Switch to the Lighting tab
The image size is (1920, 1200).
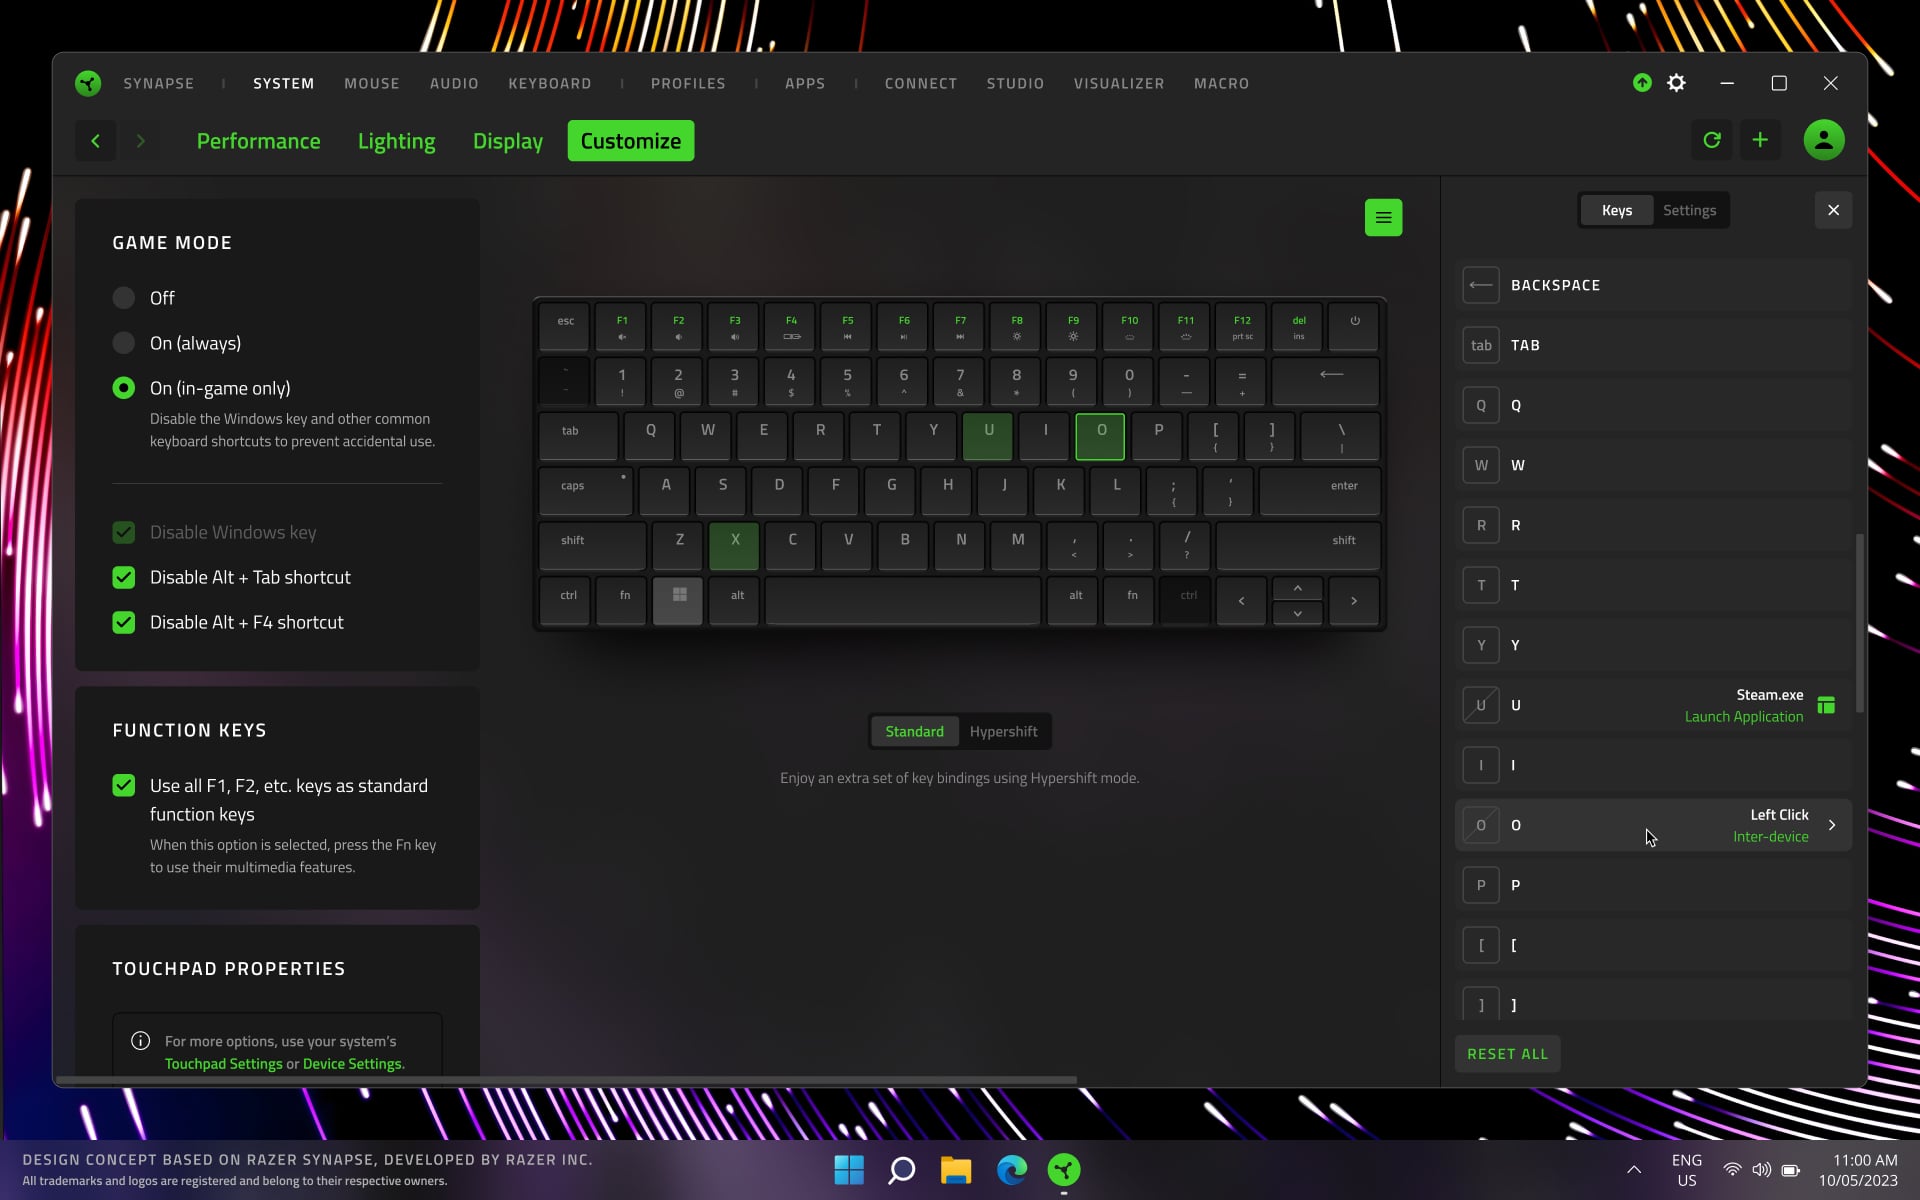coord(397,141)
